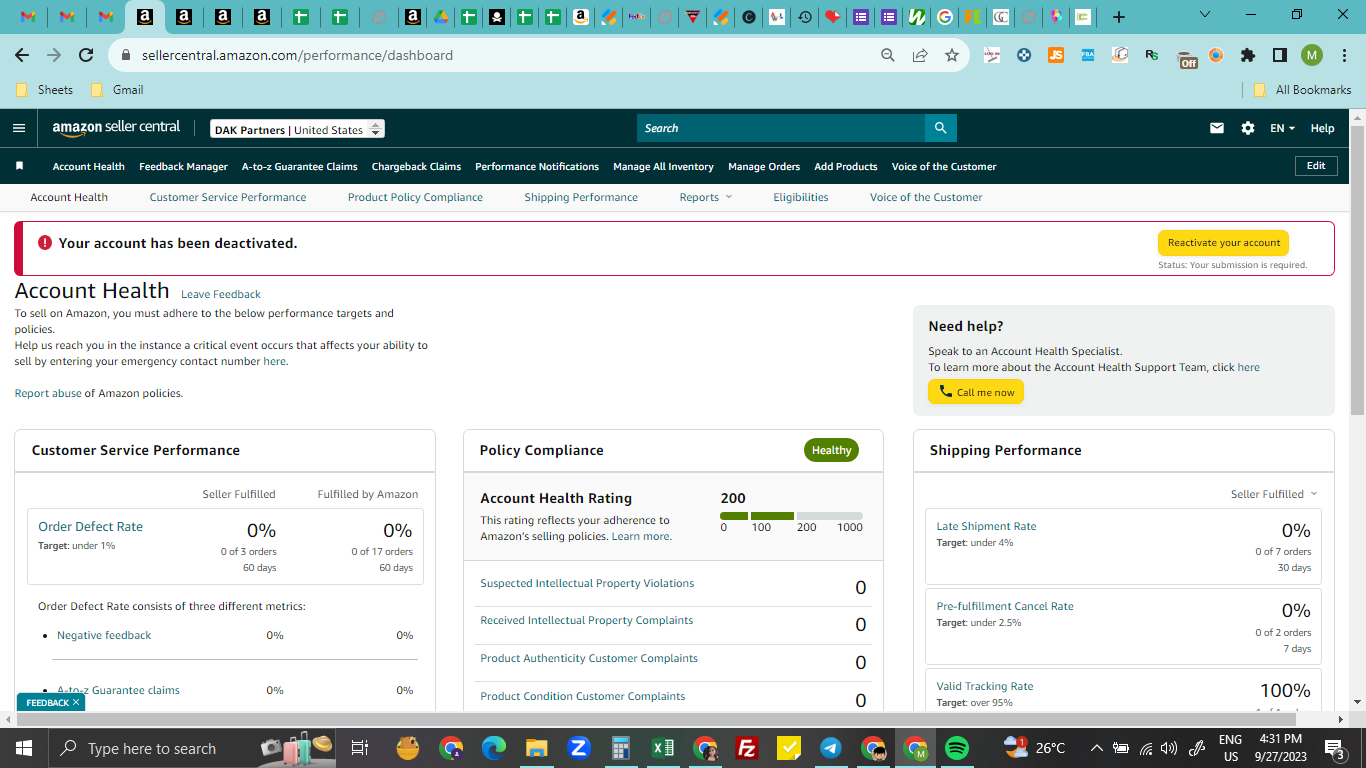Switch to Shipping Performance tab
1366x768 pixels.
[581, 197]
